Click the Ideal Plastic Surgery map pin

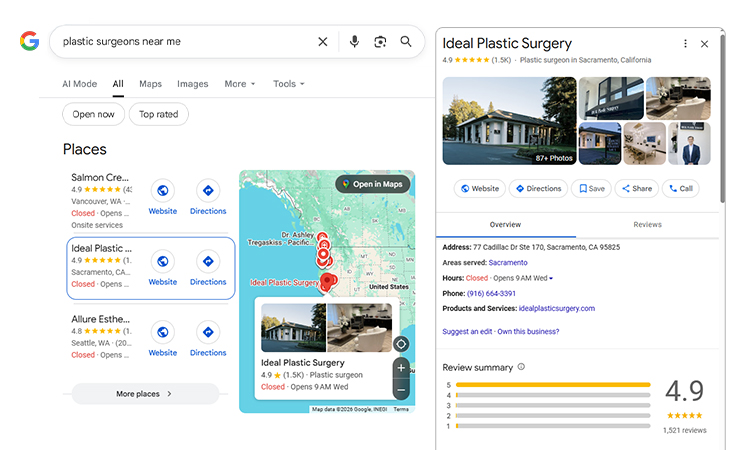tap(327, 282)
